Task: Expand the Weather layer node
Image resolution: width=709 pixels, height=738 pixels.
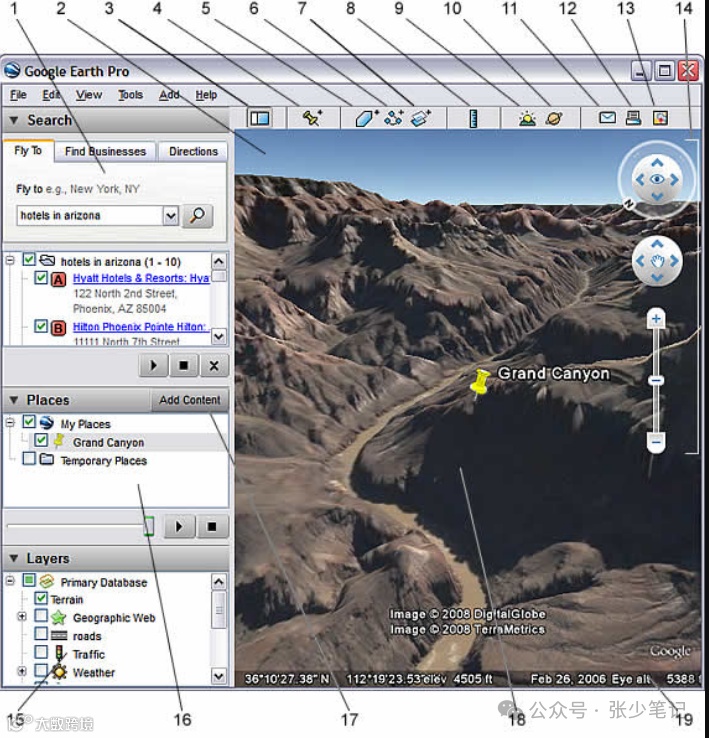Action: coord(22,671)
